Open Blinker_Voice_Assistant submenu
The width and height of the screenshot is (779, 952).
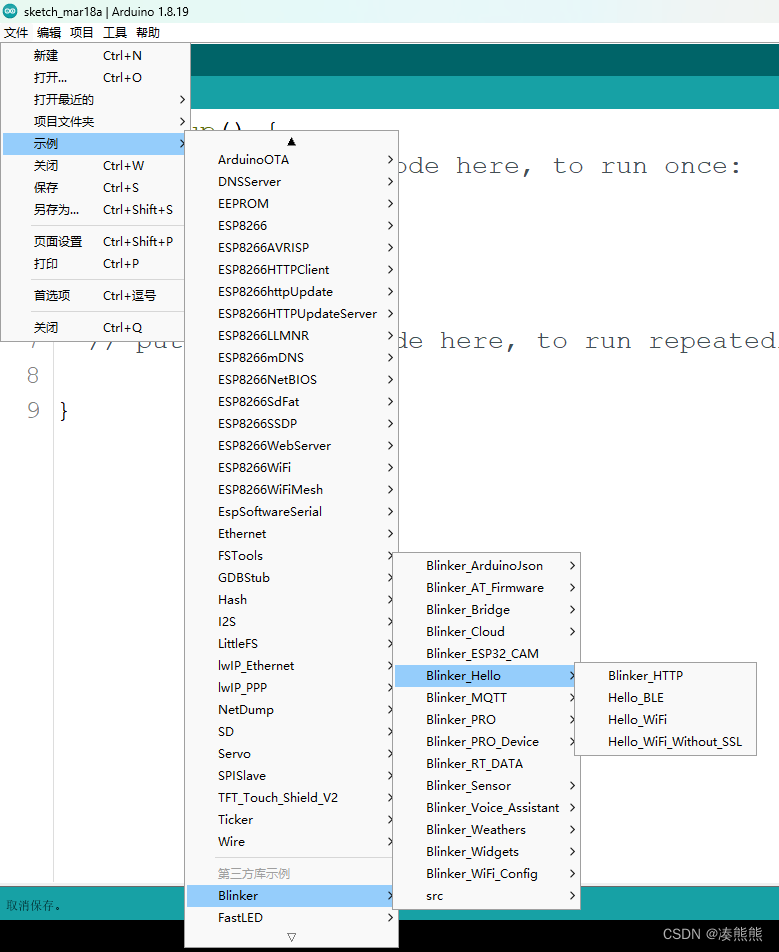[x=486, y=808]
